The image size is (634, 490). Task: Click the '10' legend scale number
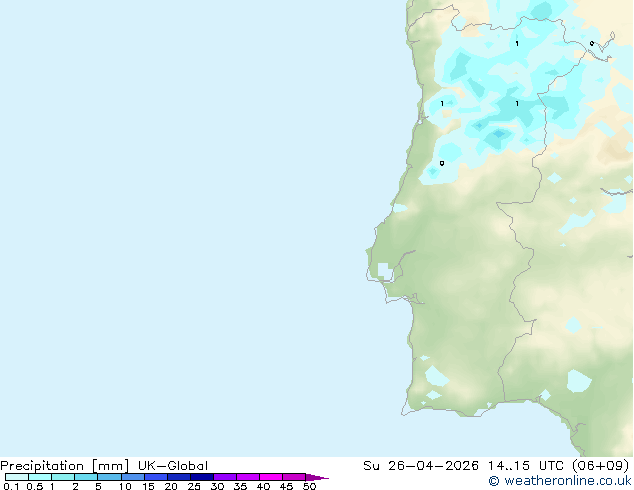coord(125,486)
